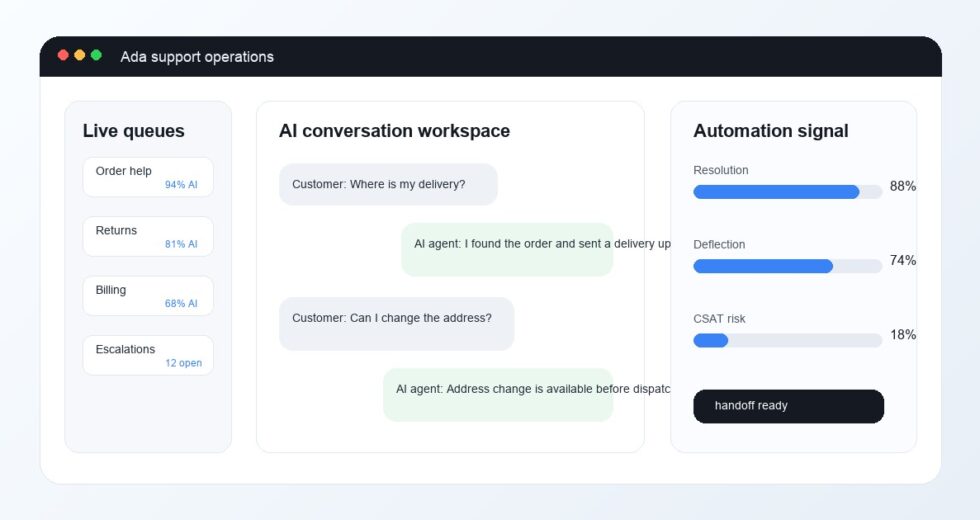Click the CSAT risk progress bar
The height and width of the screenshot is (520, 980).
[x=788, y=341]
